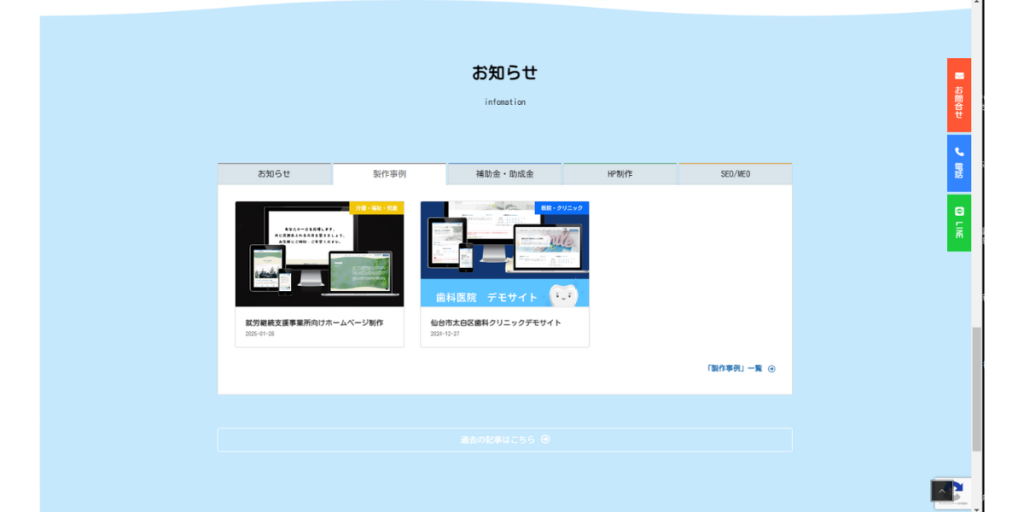This screenshot has height=512, width=1024.
Task: Click the scroll-to-top arrow button
Action: coord(942,491)
